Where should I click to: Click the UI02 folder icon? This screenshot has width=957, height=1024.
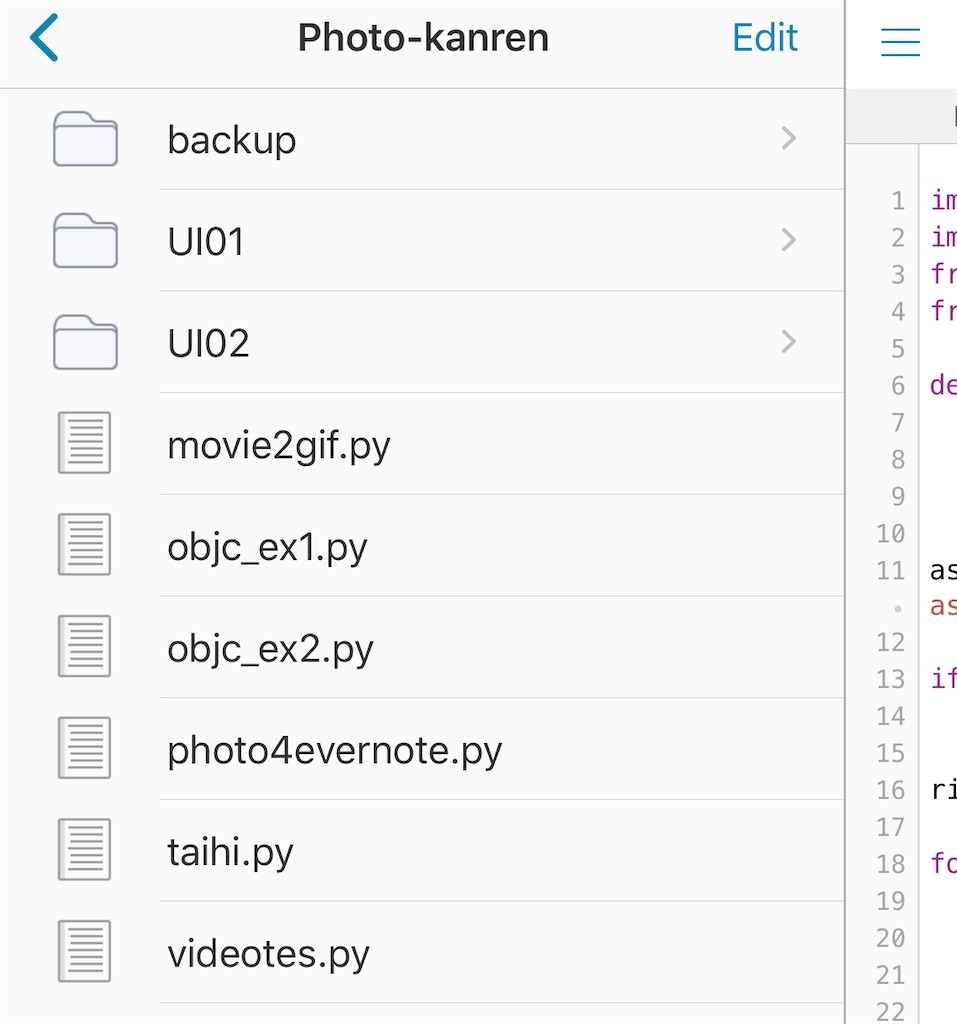pos(86,342)
